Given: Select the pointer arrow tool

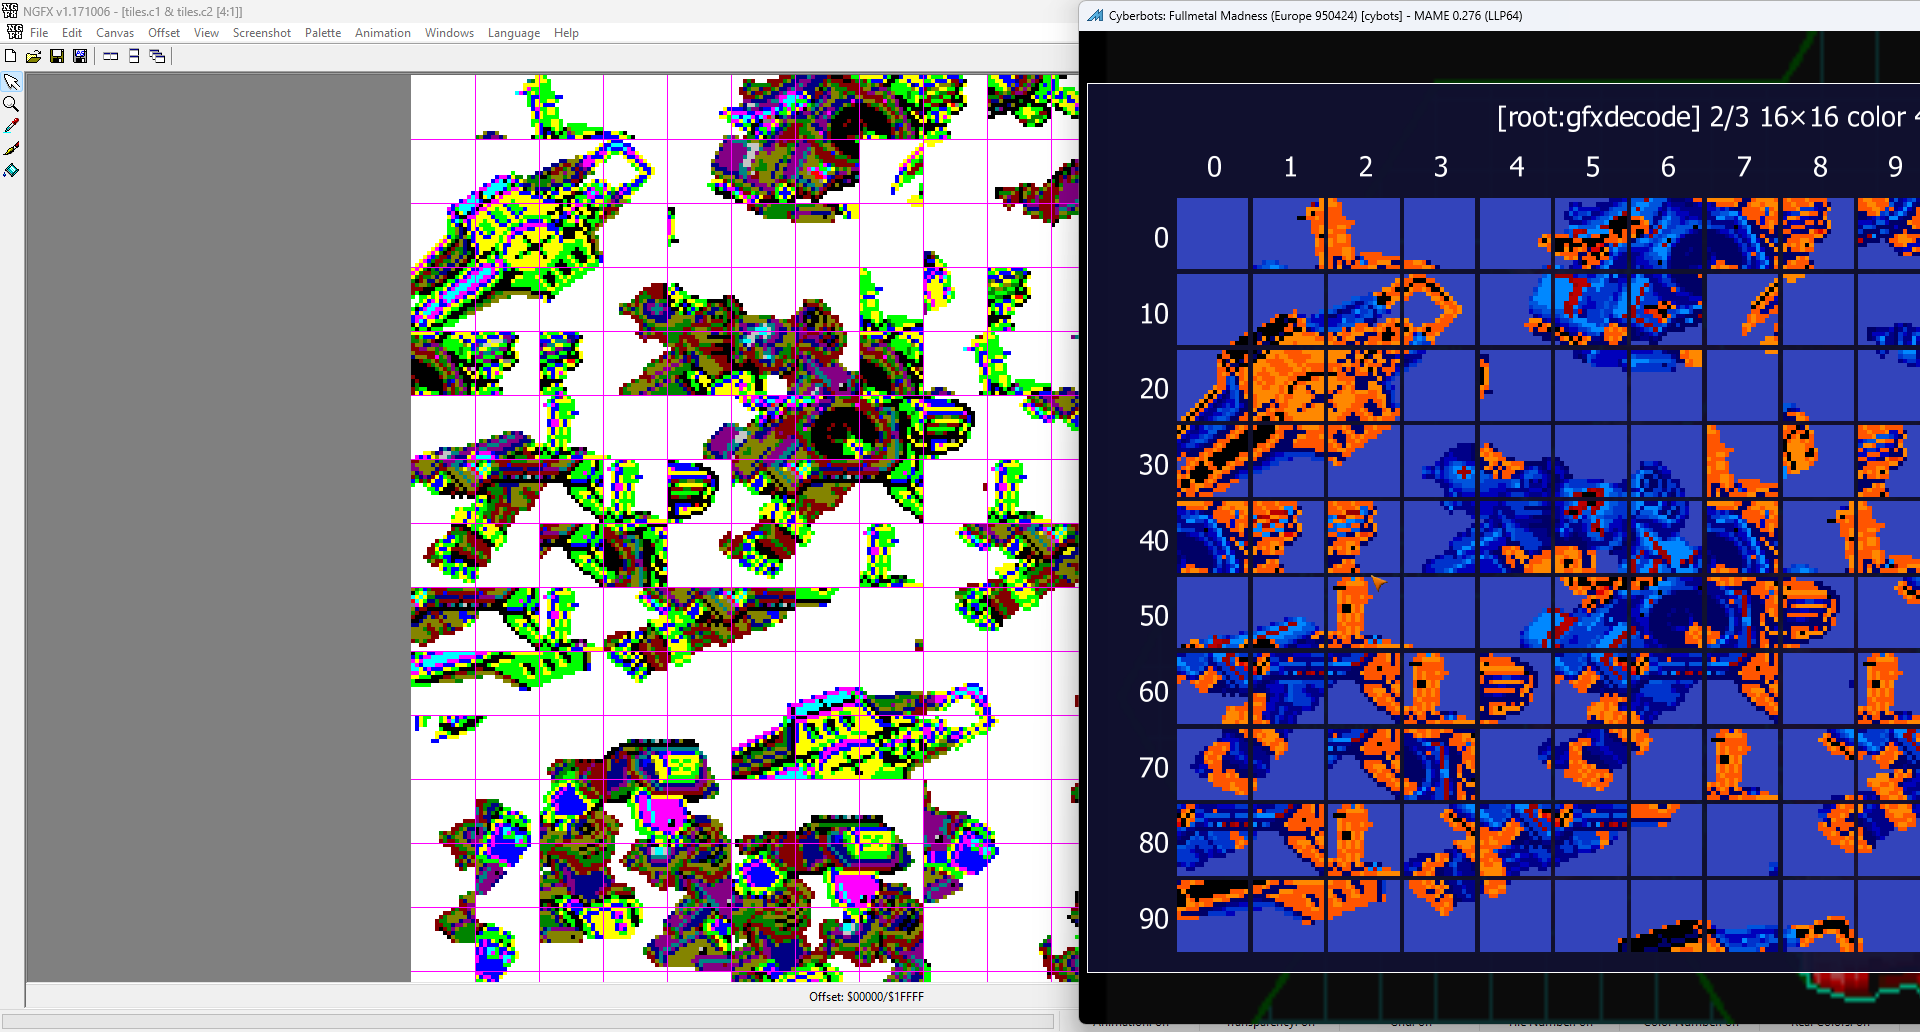Looking at the screenshot, I should click(12, 82).
